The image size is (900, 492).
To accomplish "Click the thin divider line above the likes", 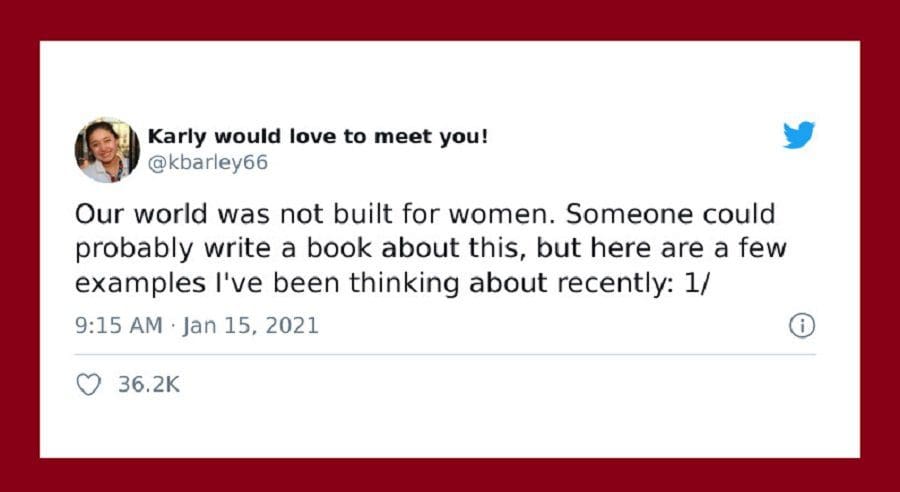I will 445,355.
